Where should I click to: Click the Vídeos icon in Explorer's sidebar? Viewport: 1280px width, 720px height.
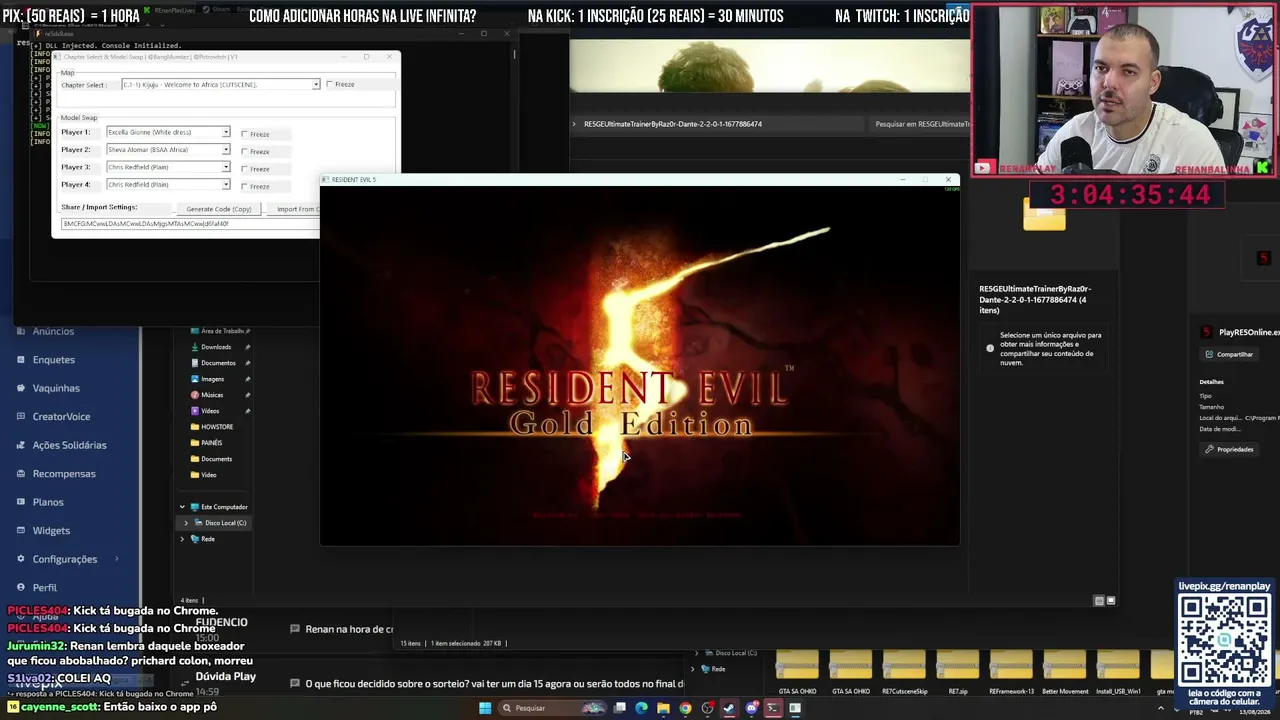[194, 411]
